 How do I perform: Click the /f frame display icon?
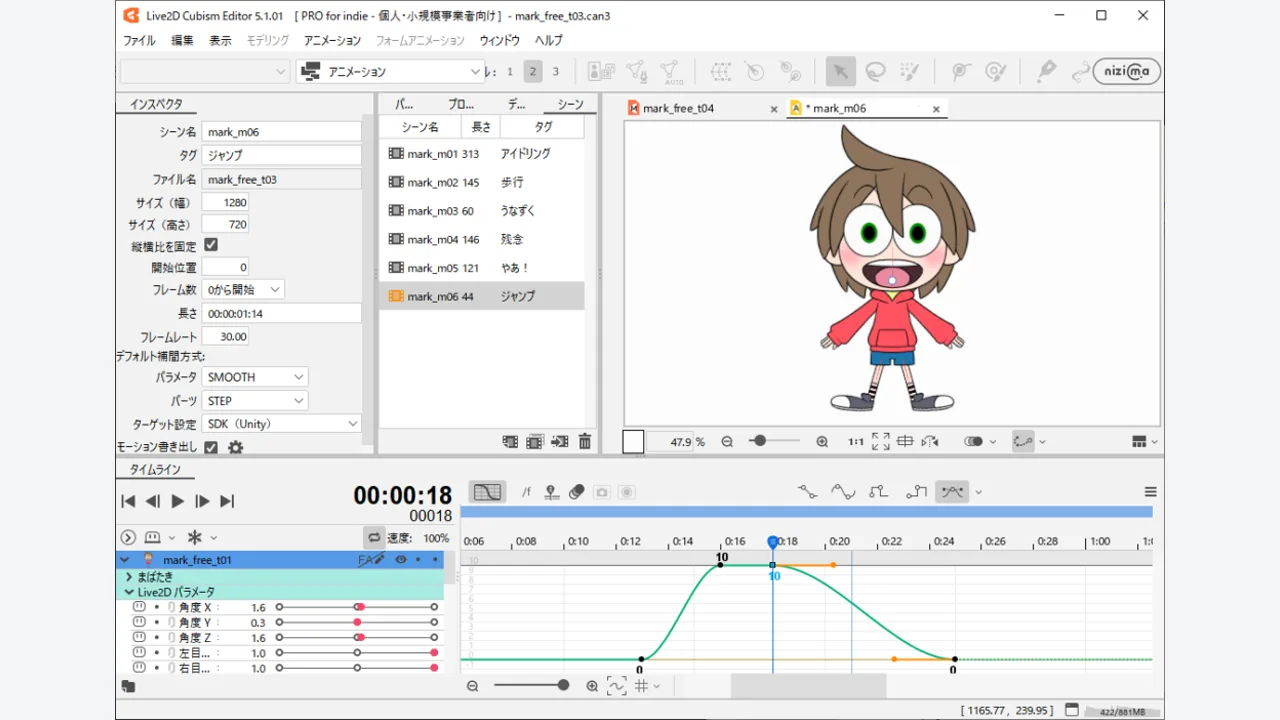[x=526, y=492]
